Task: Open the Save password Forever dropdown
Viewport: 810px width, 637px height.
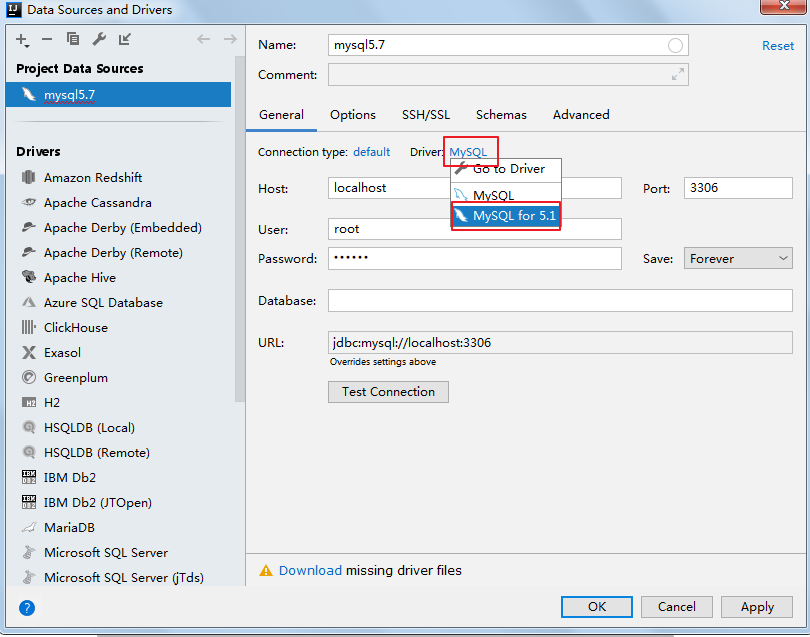Action: (x=738, y=258)
